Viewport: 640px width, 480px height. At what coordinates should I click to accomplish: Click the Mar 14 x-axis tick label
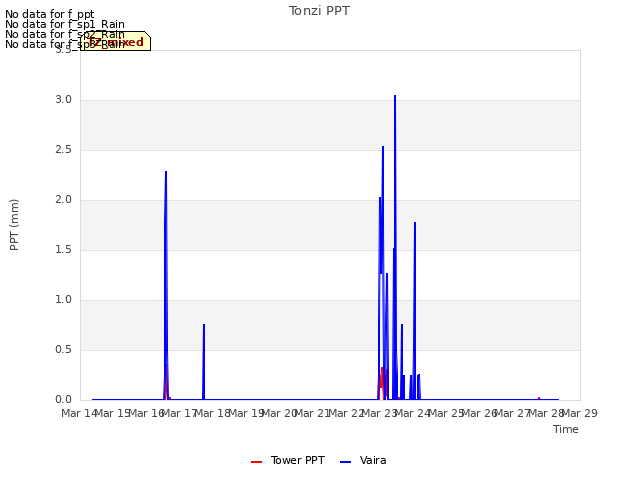(79, 413)
